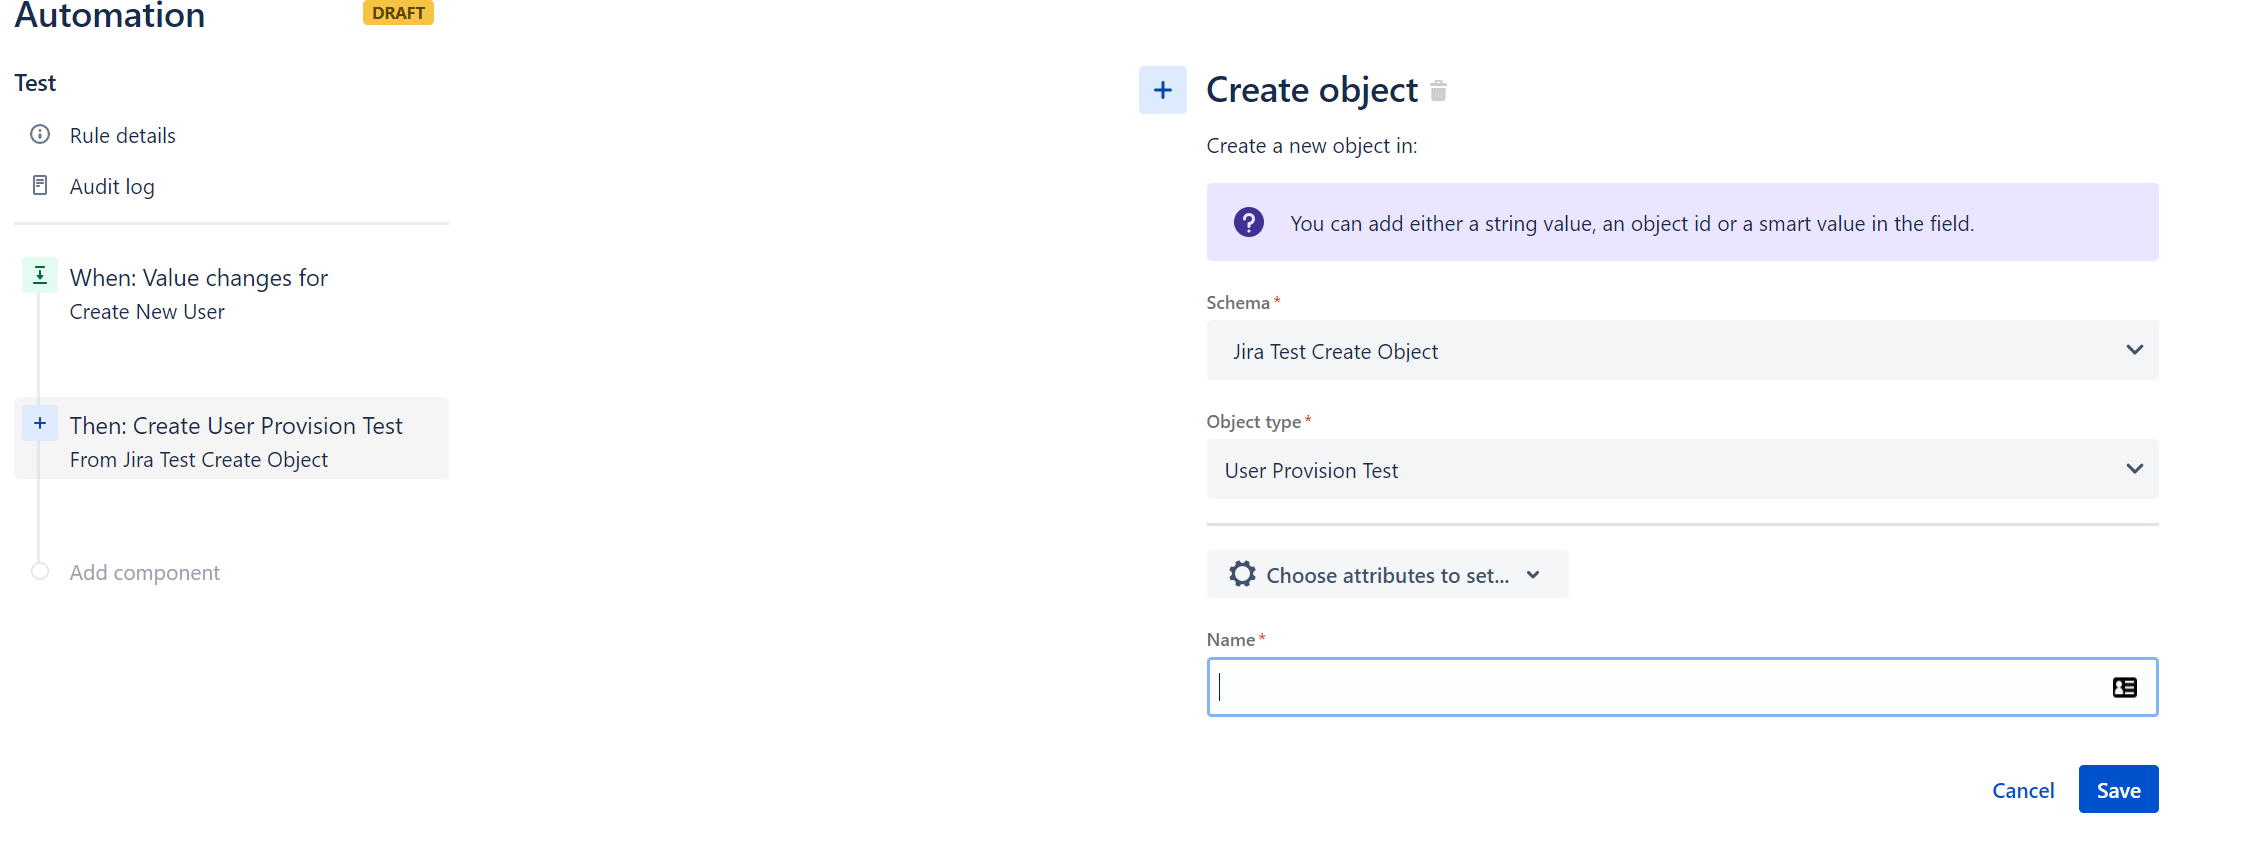The image size is (2241, 861).
Task: Click the smart value picker icon in Name field
Action: click(x=2124, y=687)
